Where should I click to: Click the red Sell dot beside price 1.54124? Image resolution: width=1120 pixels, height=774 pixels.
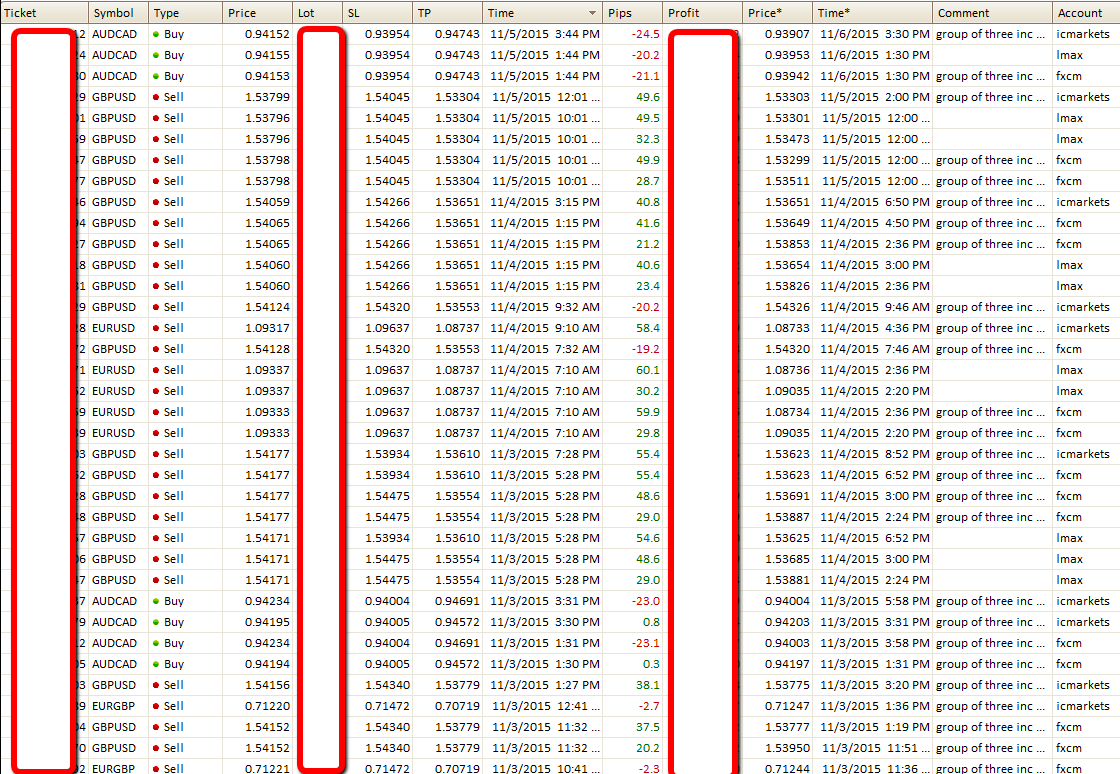(x=156, y=307)
